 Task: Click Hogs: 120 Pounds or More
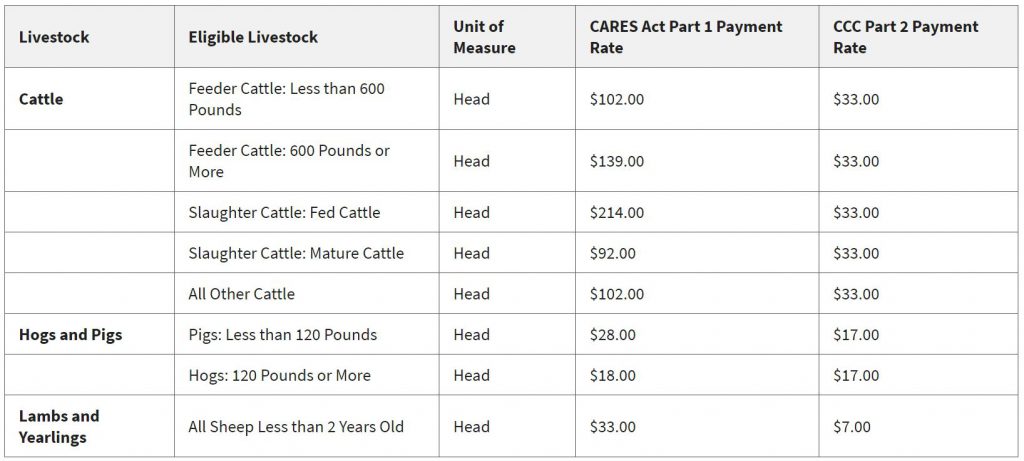[279, 376]
